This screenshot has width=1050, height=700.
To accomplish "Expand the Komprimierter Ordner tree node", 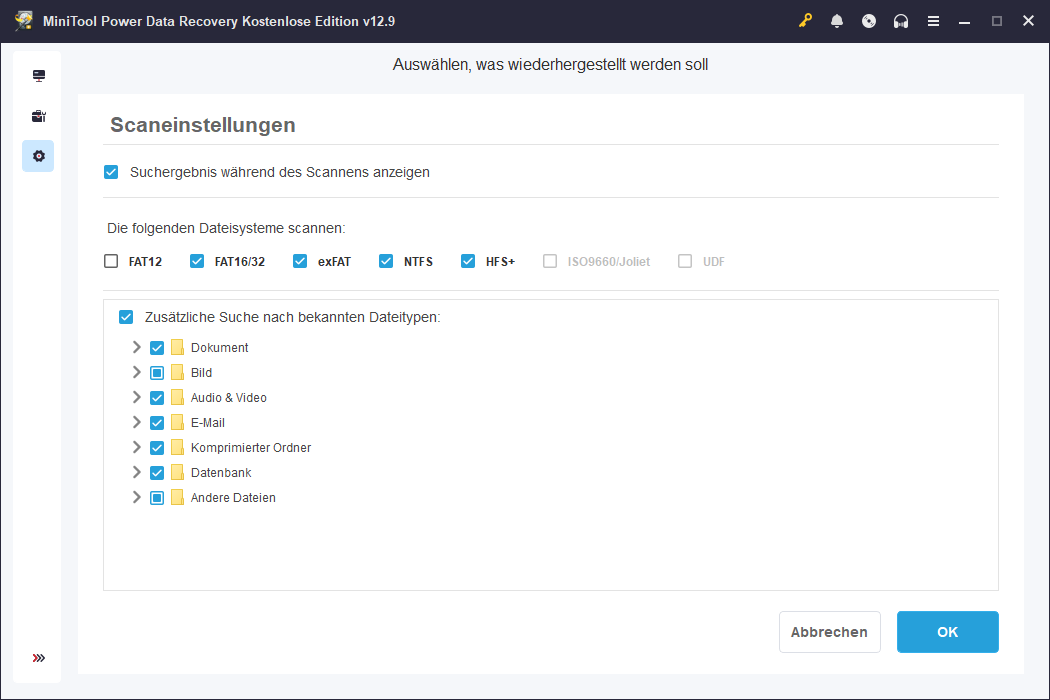I will point(137,447).
